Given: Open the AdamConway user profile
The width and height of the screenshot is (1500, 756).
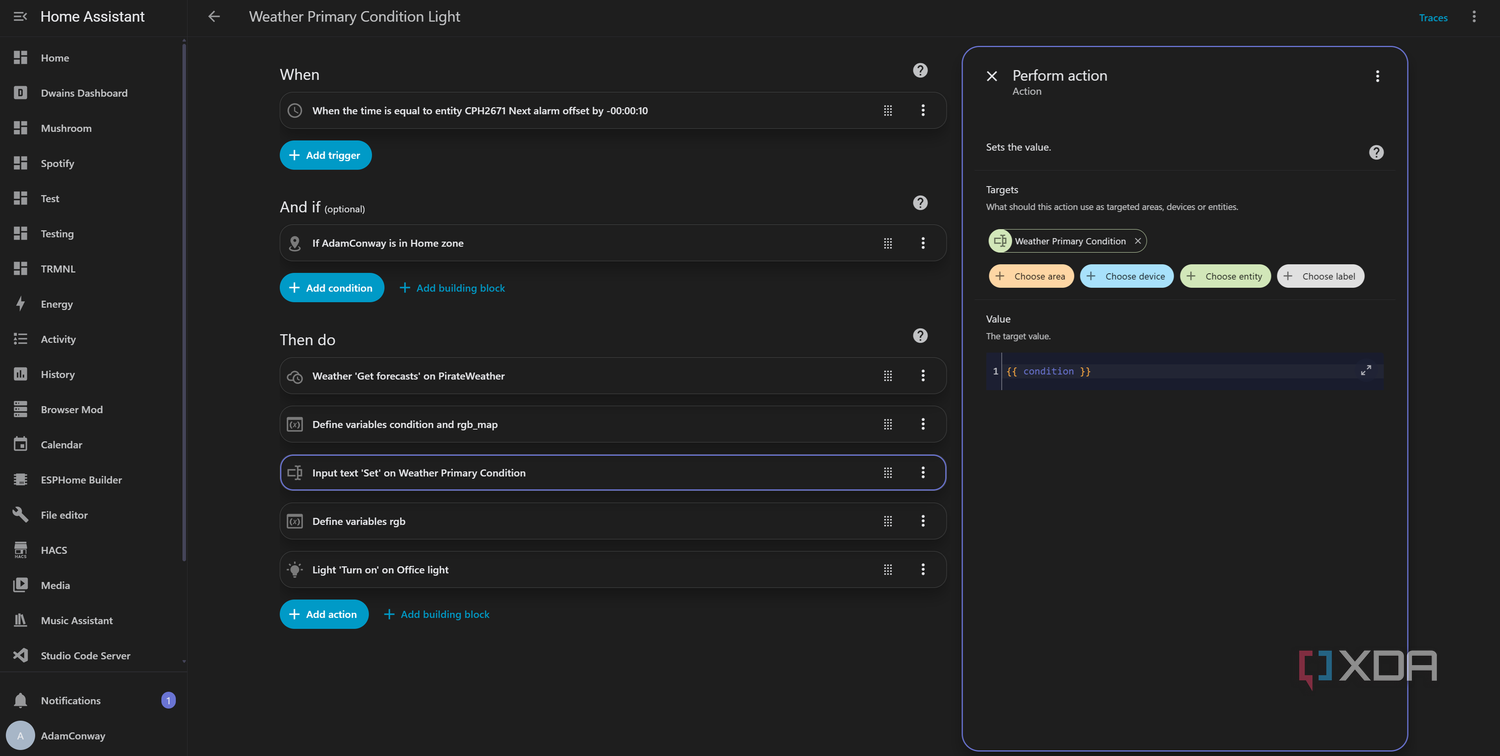Looking at the screenshot, I should 92,736.
